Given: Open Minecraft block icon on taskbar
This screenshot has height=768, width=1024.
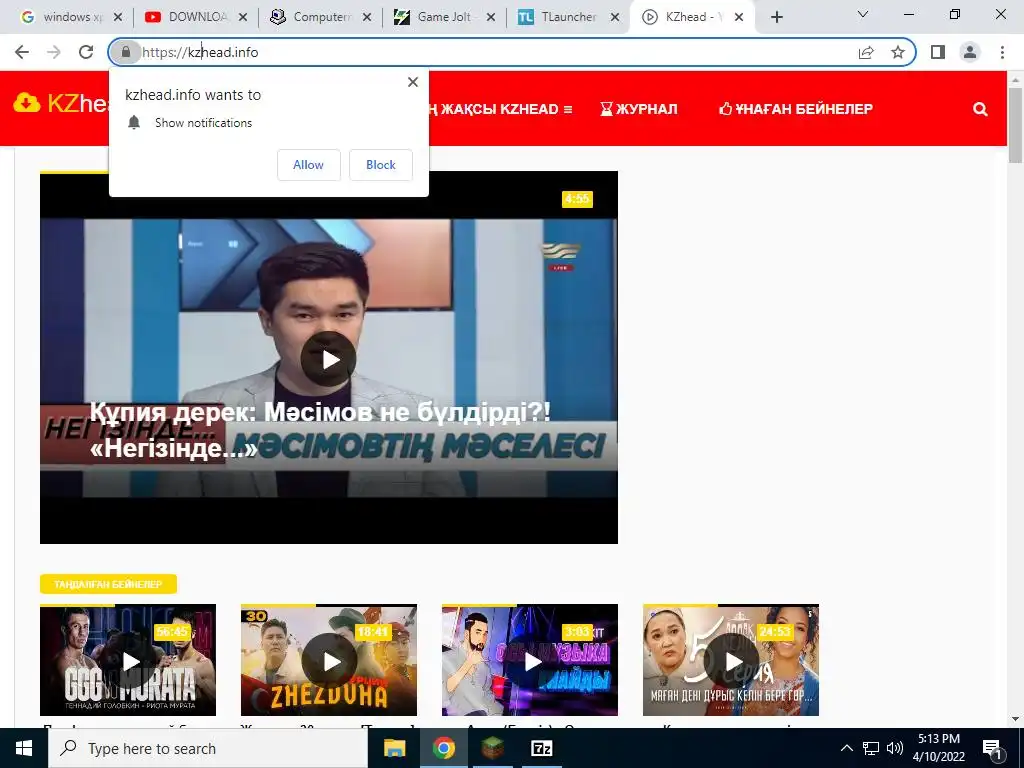Looking at the screenshot, I should [493, 748].
